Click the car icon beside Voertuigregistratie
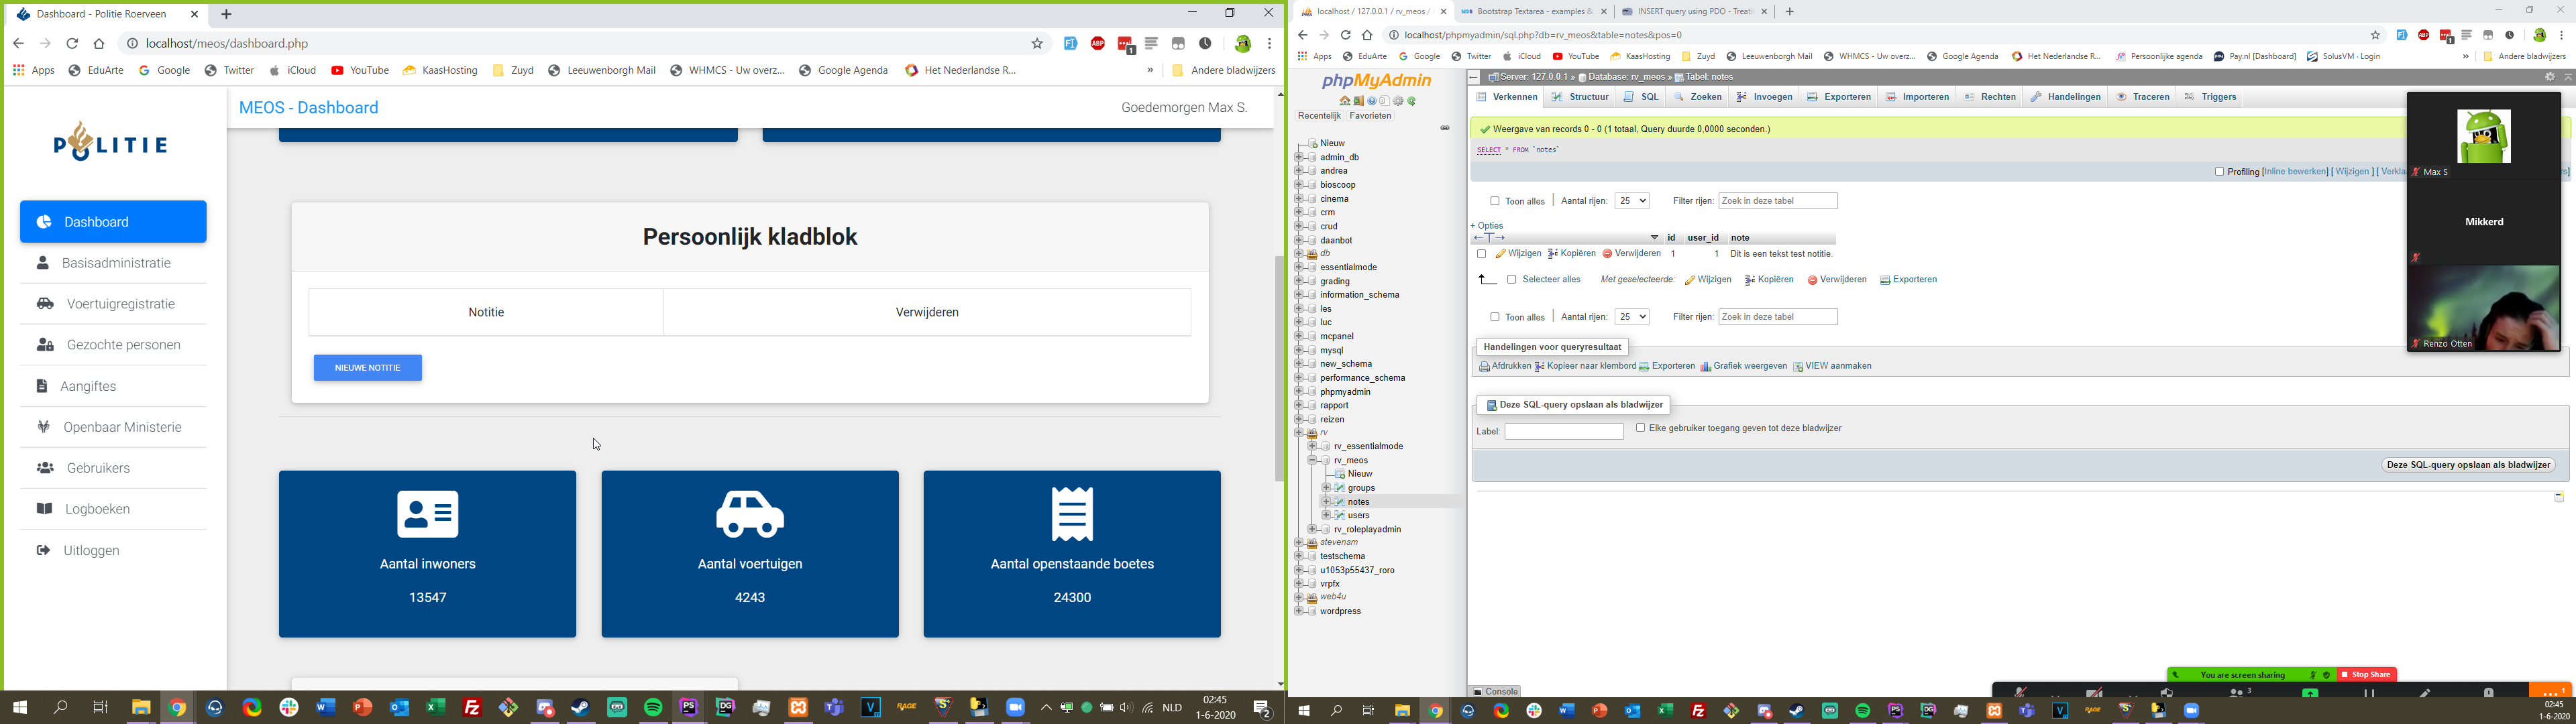The width and height of the screenshot is (2576, 724). 45,304
